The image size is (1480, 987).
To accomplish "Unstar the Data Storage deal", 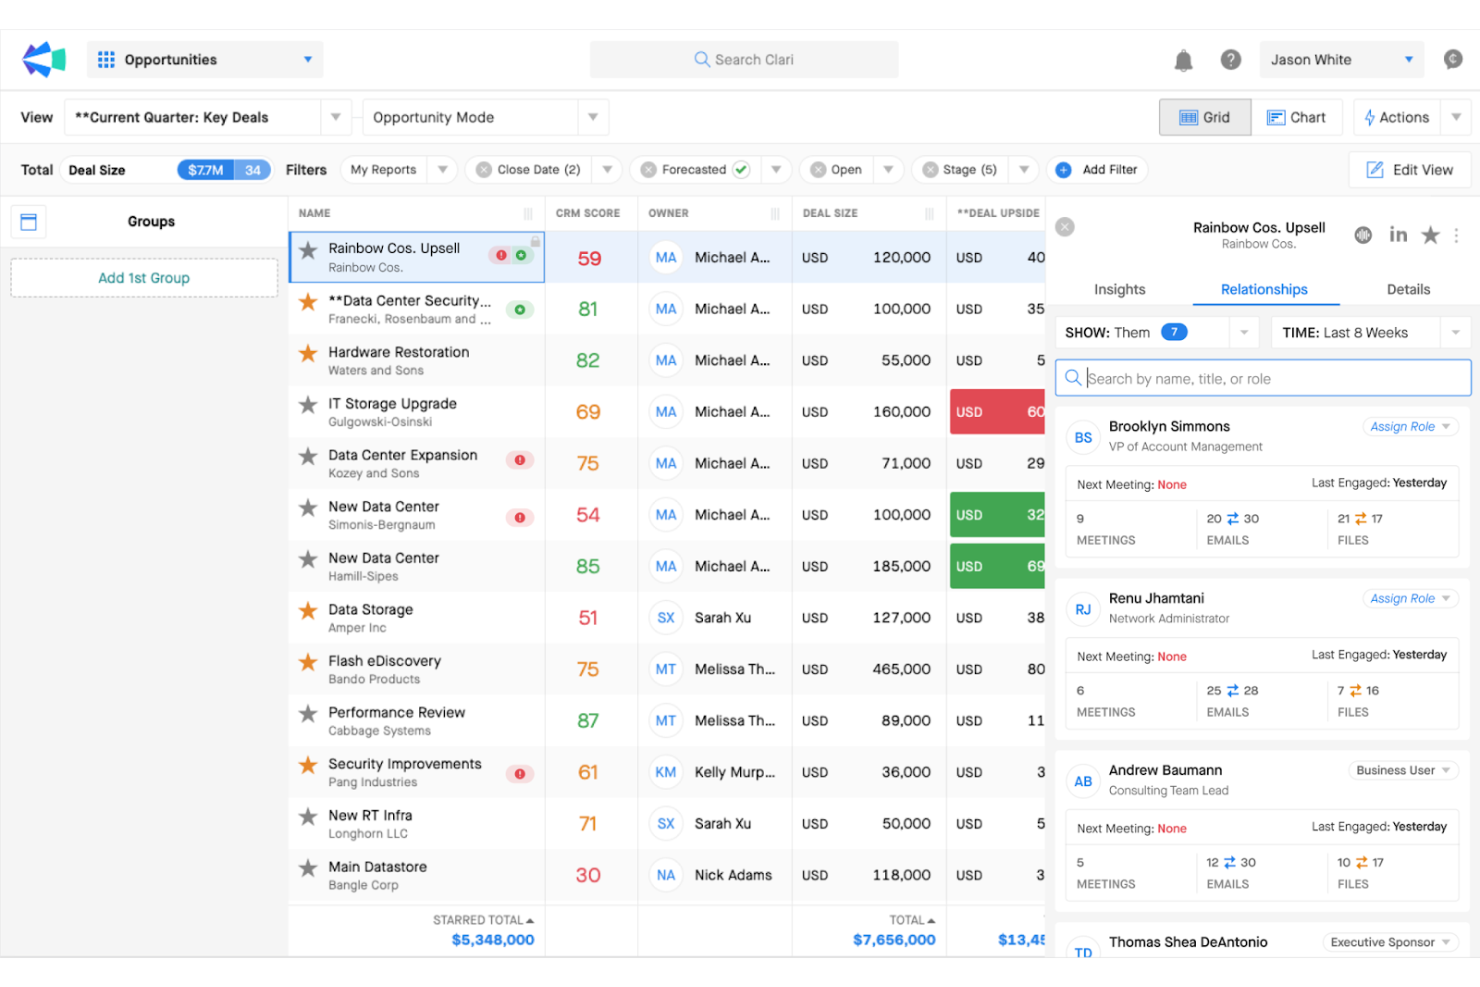I will click(308, 610).
